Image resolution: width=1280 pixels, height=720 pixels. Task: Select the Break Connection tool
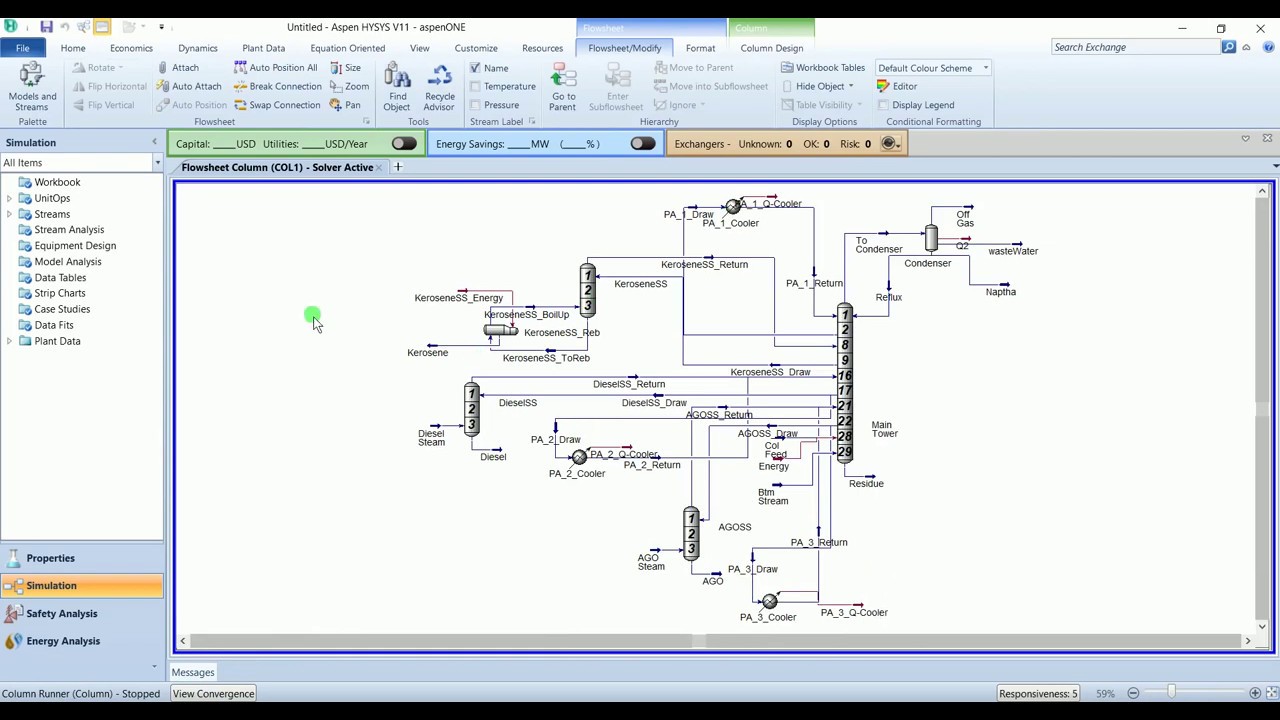278,86
